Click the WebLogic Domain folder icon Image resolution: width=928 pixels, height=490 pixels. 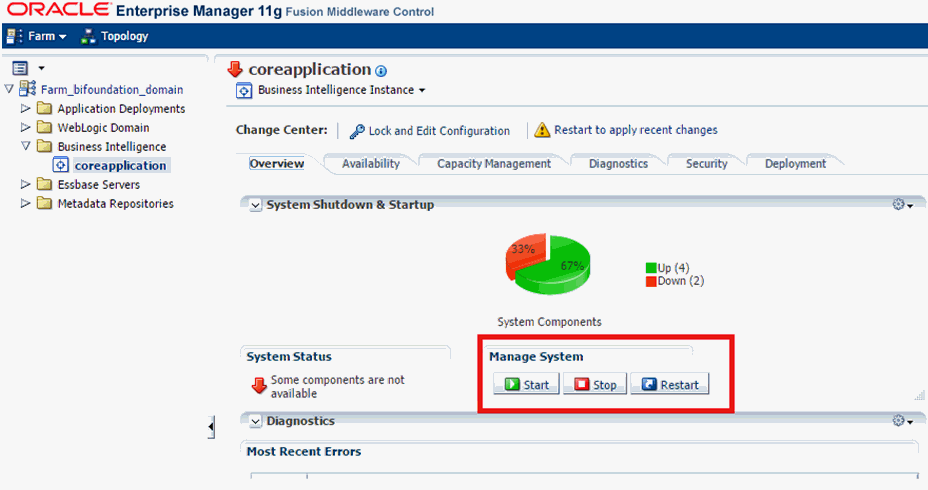[x=44, y=127]
